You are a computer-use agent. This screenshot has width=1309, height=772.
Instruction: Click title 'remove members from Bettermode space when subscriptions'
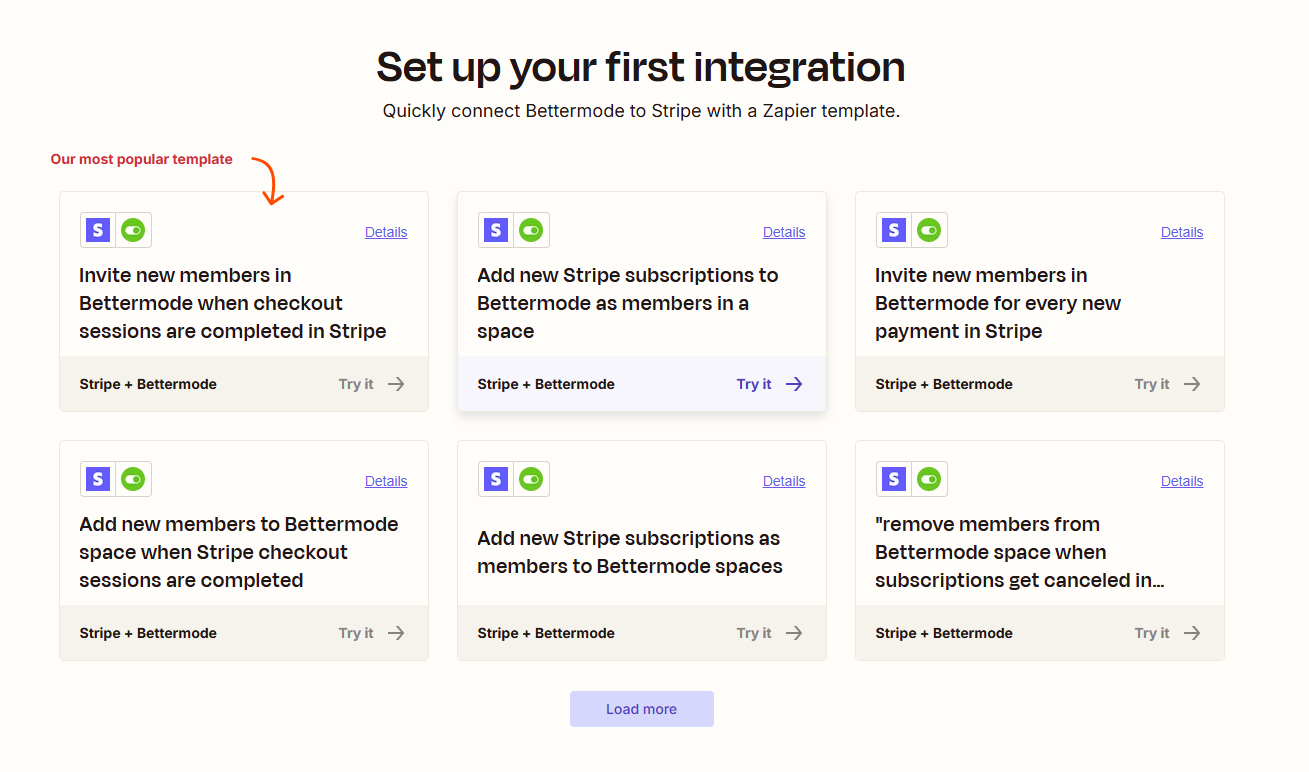1020,552
